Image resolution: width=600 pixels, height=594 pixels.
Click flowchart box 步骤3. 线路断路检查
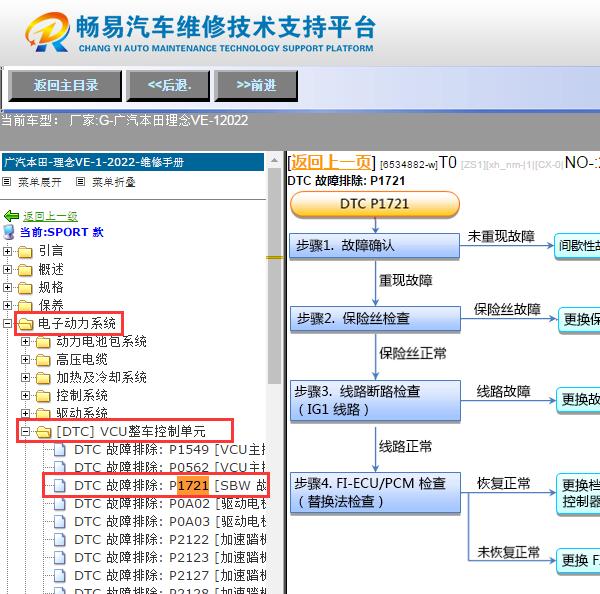[375, 401]
